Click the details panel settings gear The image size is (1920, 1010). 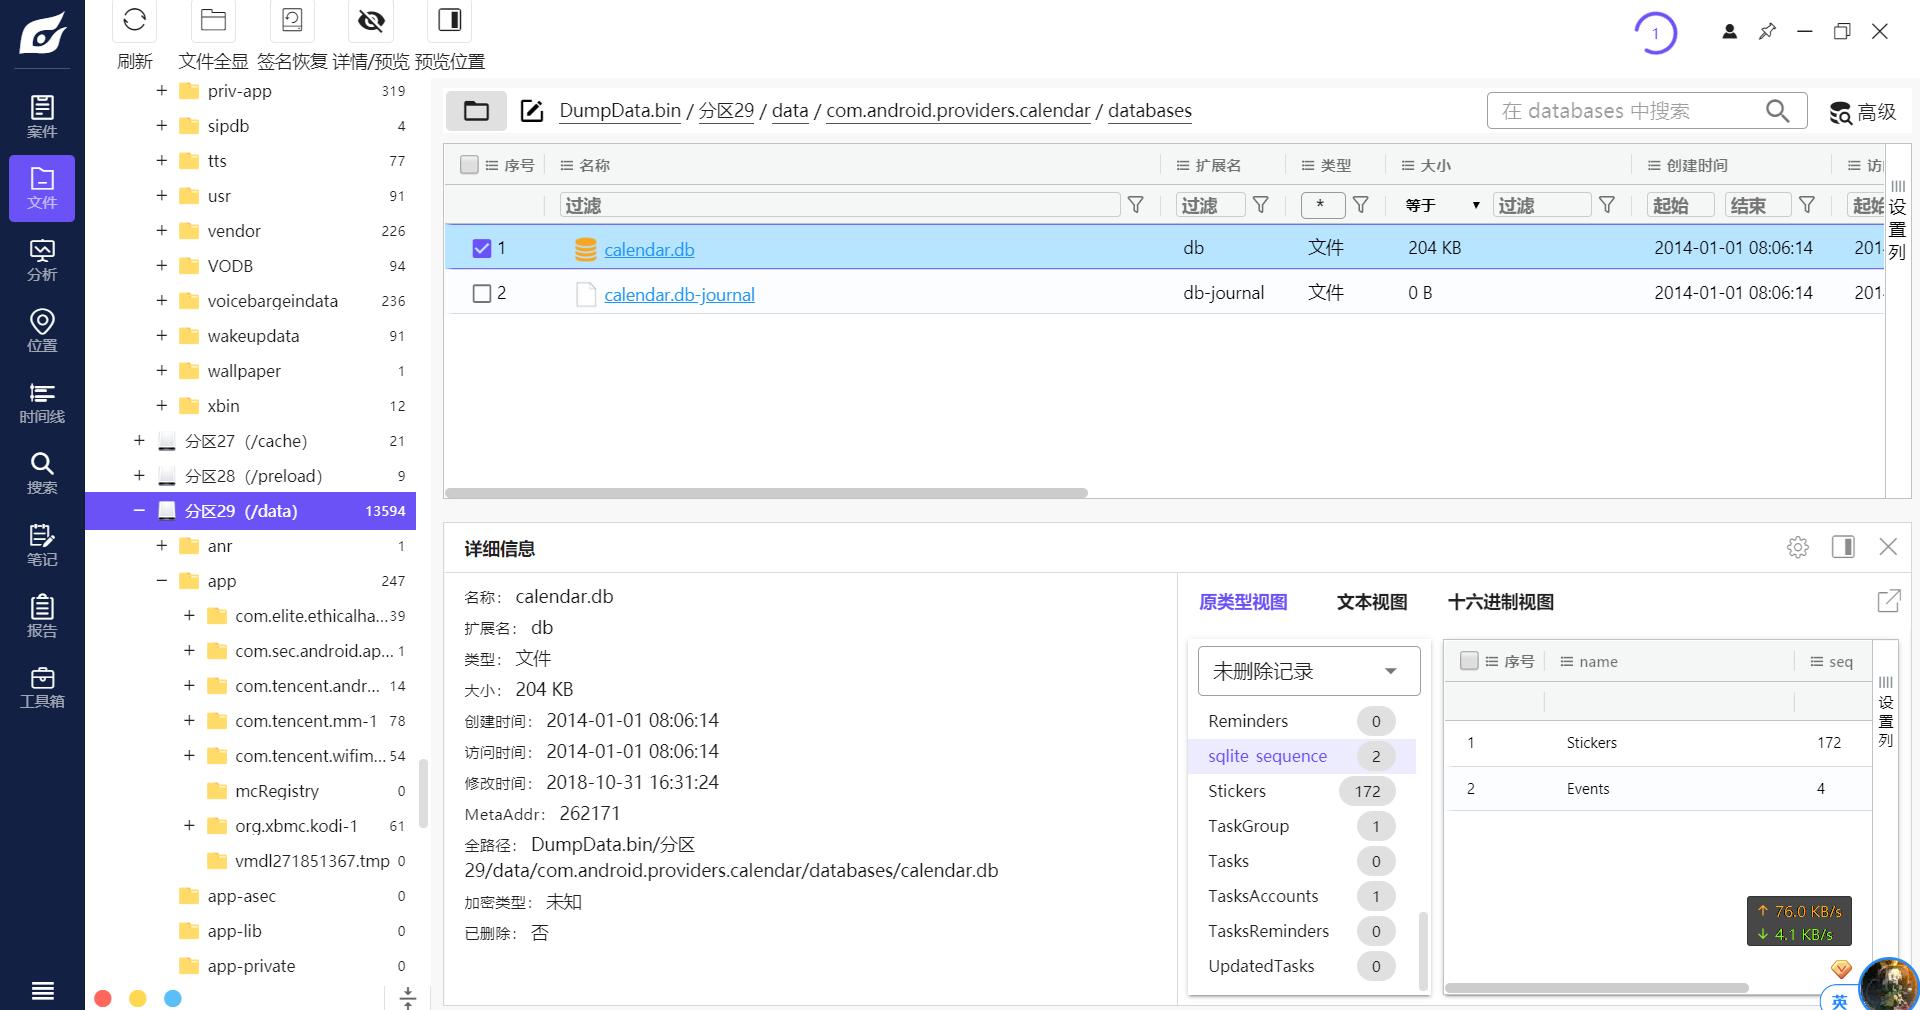pyautogui.click(x=1798, y=547)
